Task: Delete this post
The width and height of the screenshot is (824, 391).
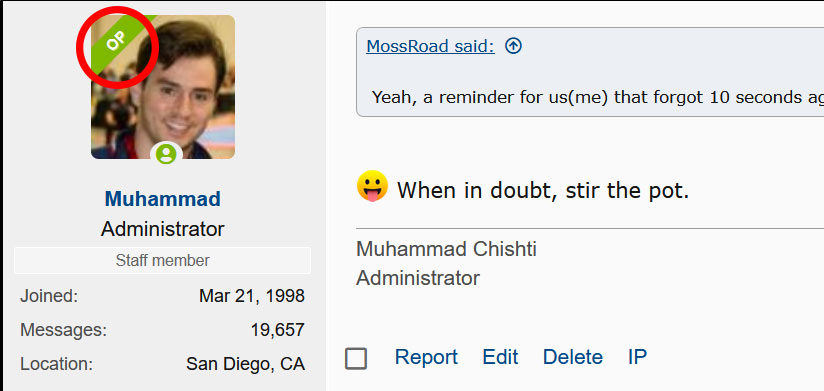Action: (x=573, y=357)
